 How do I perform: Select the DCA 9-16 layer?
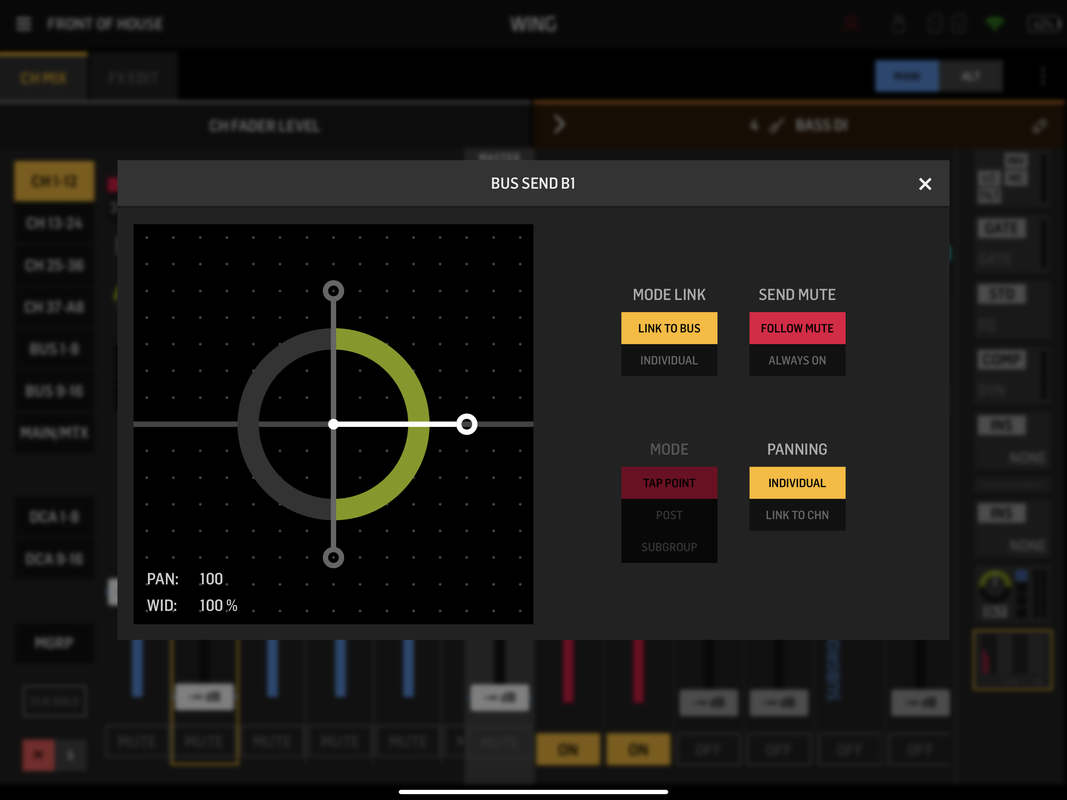[x=54, y=559]
